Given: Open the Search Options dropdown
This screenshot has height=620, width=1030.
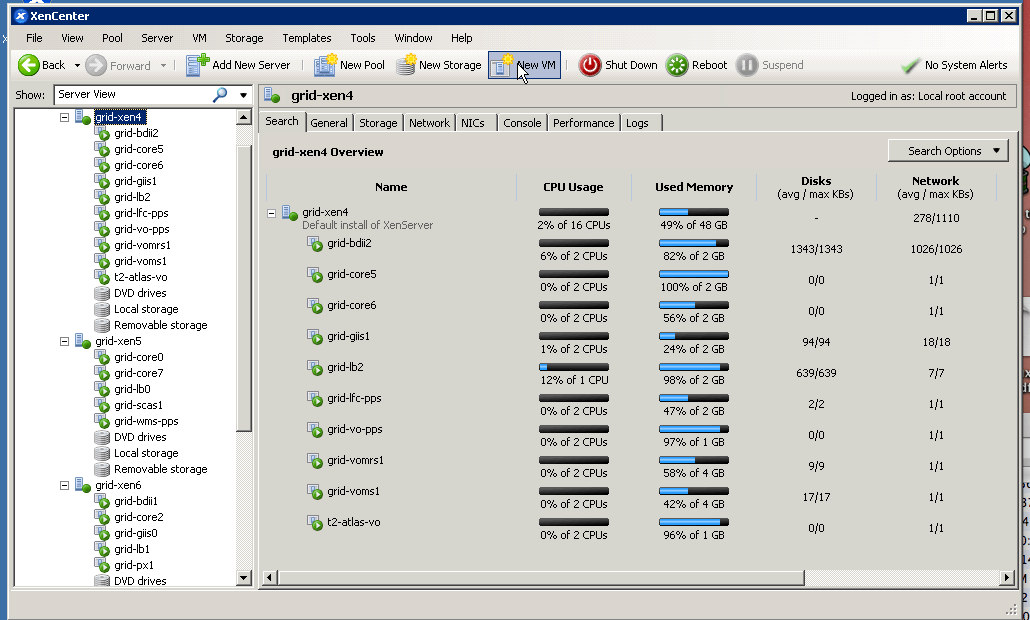Looking at the screenshot, I should (x=948, y=150).
